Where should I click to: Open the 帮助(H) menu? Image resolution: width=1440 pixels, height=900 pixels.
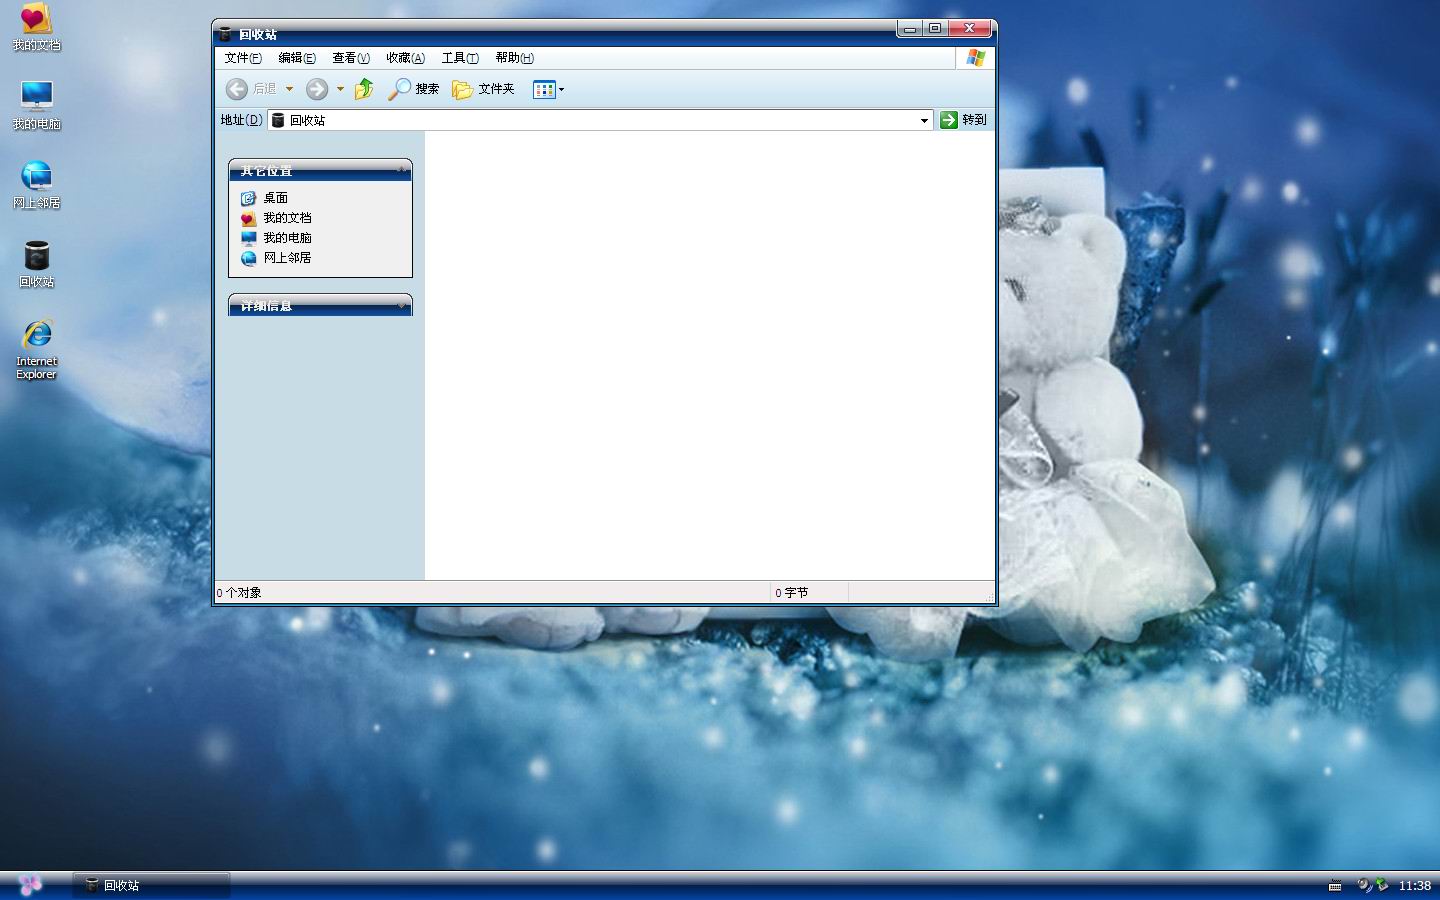(514, 58)
